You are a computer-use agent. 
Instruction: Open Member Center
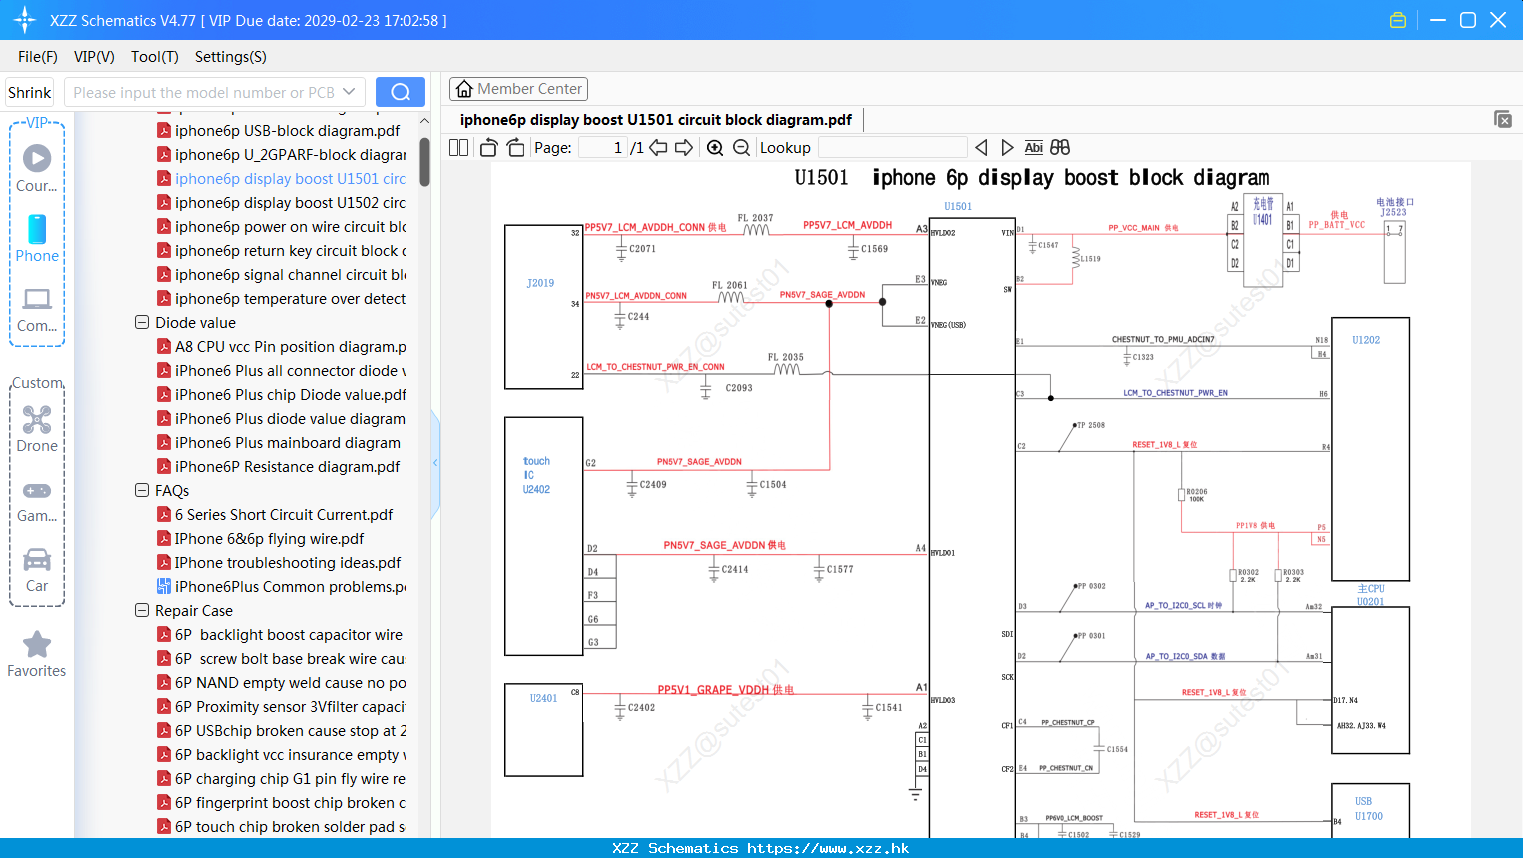[x=518, y=89]
